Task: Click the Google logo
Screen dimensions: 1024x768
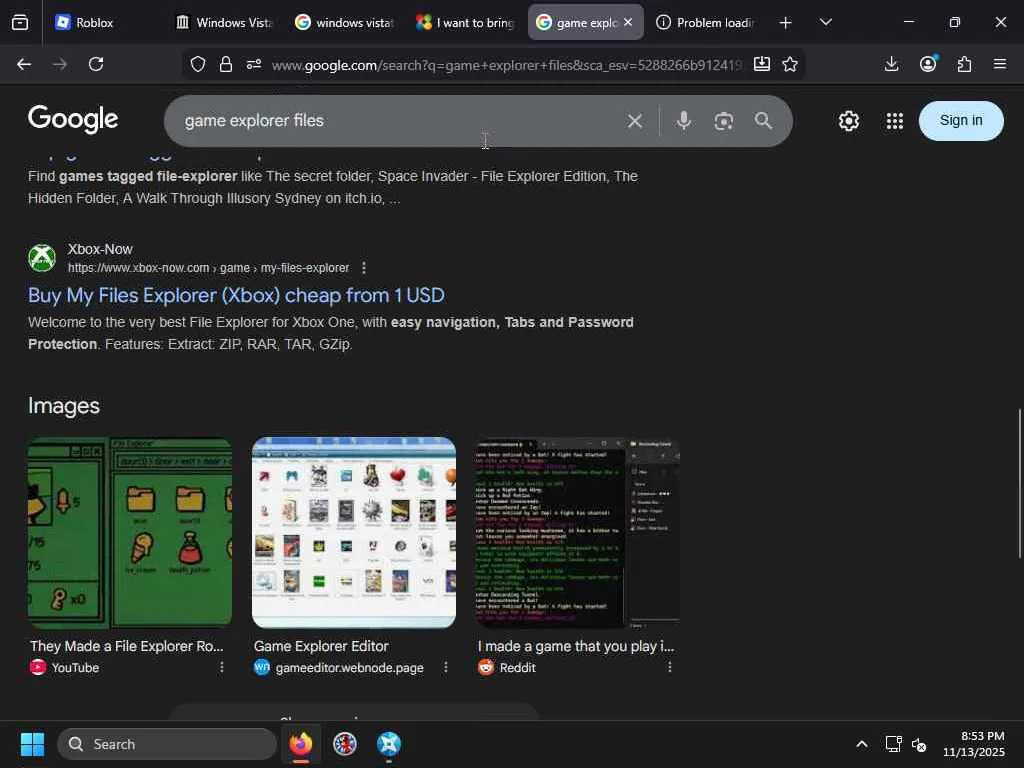Action: (x=73, y=119)
